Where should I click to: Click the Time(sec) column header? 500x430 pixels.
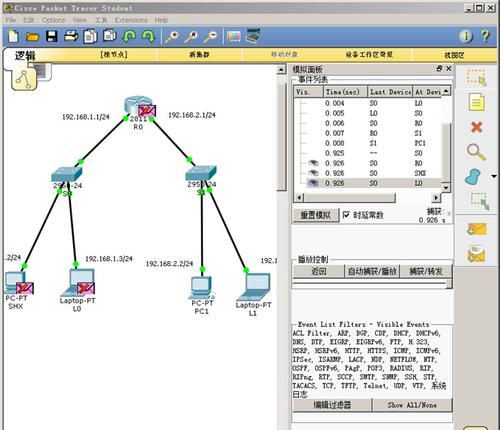pos(345,92)
